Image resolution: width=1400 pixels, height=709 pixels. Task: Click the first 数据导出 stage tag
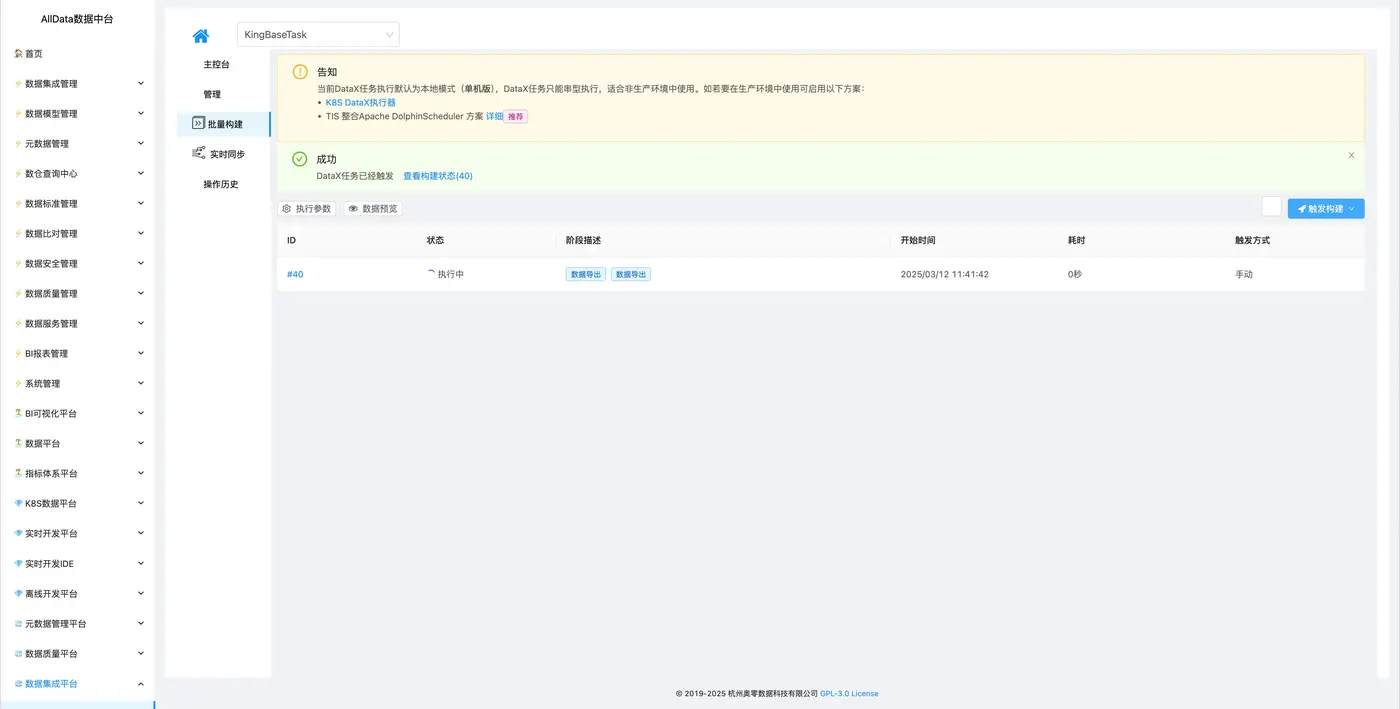click(586, 274)
